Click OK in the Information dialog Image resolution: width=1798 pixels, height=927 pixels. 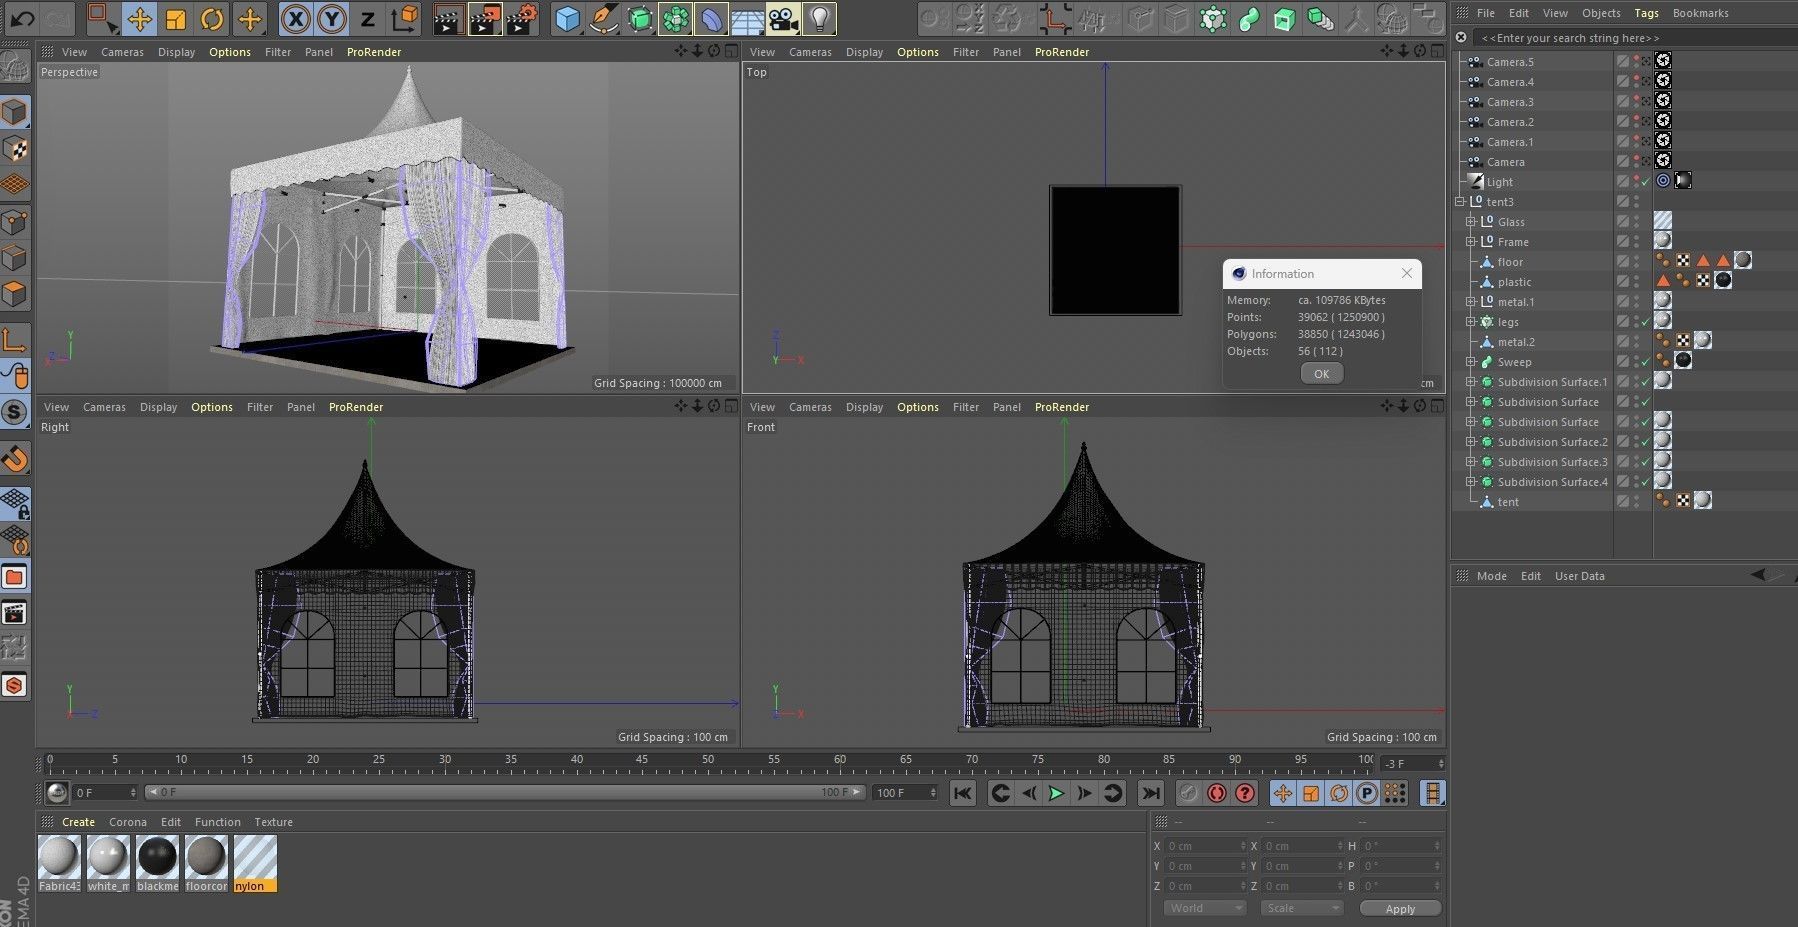point(1322,373)
